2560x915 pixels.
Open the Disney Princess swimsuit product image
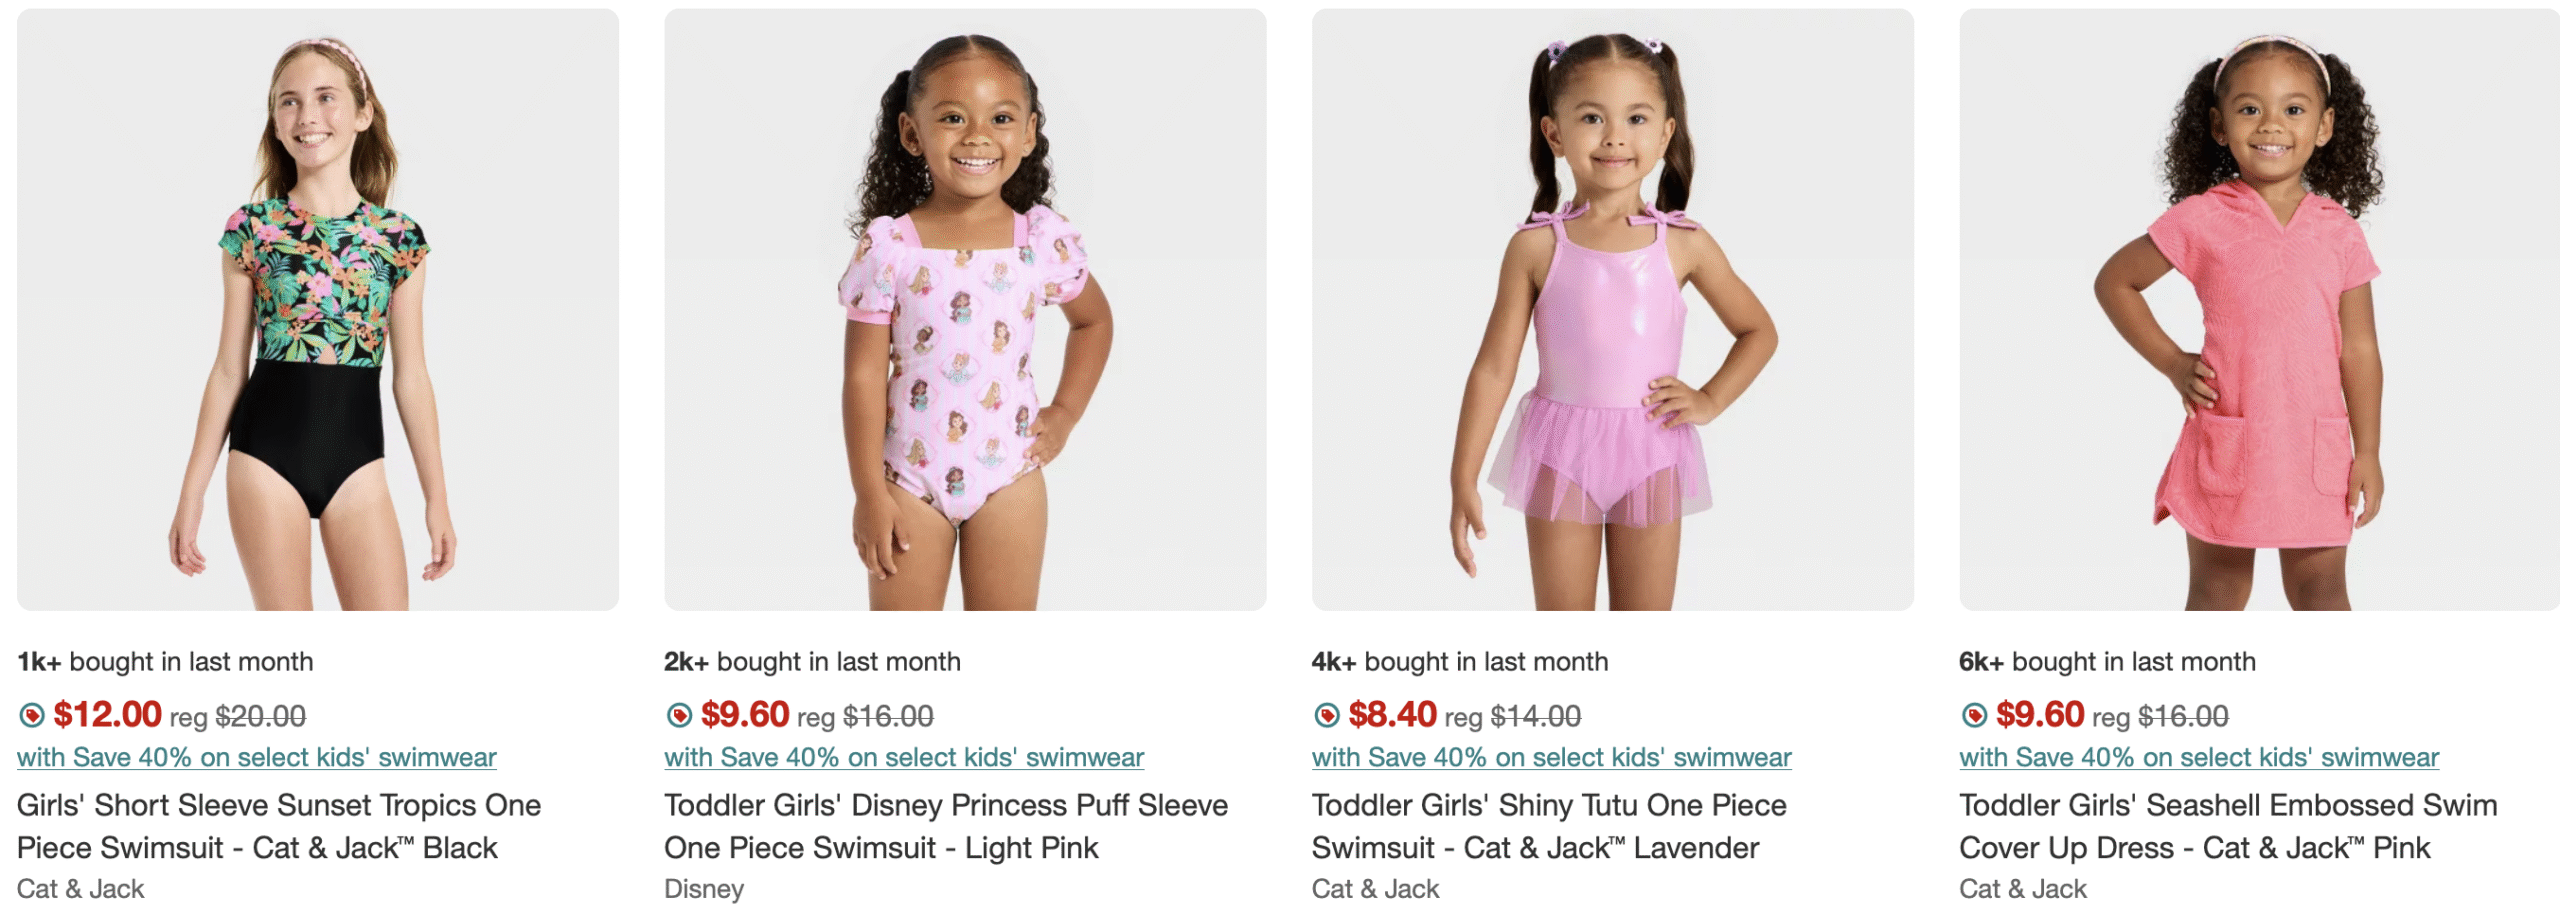click(x=965, y=310)
